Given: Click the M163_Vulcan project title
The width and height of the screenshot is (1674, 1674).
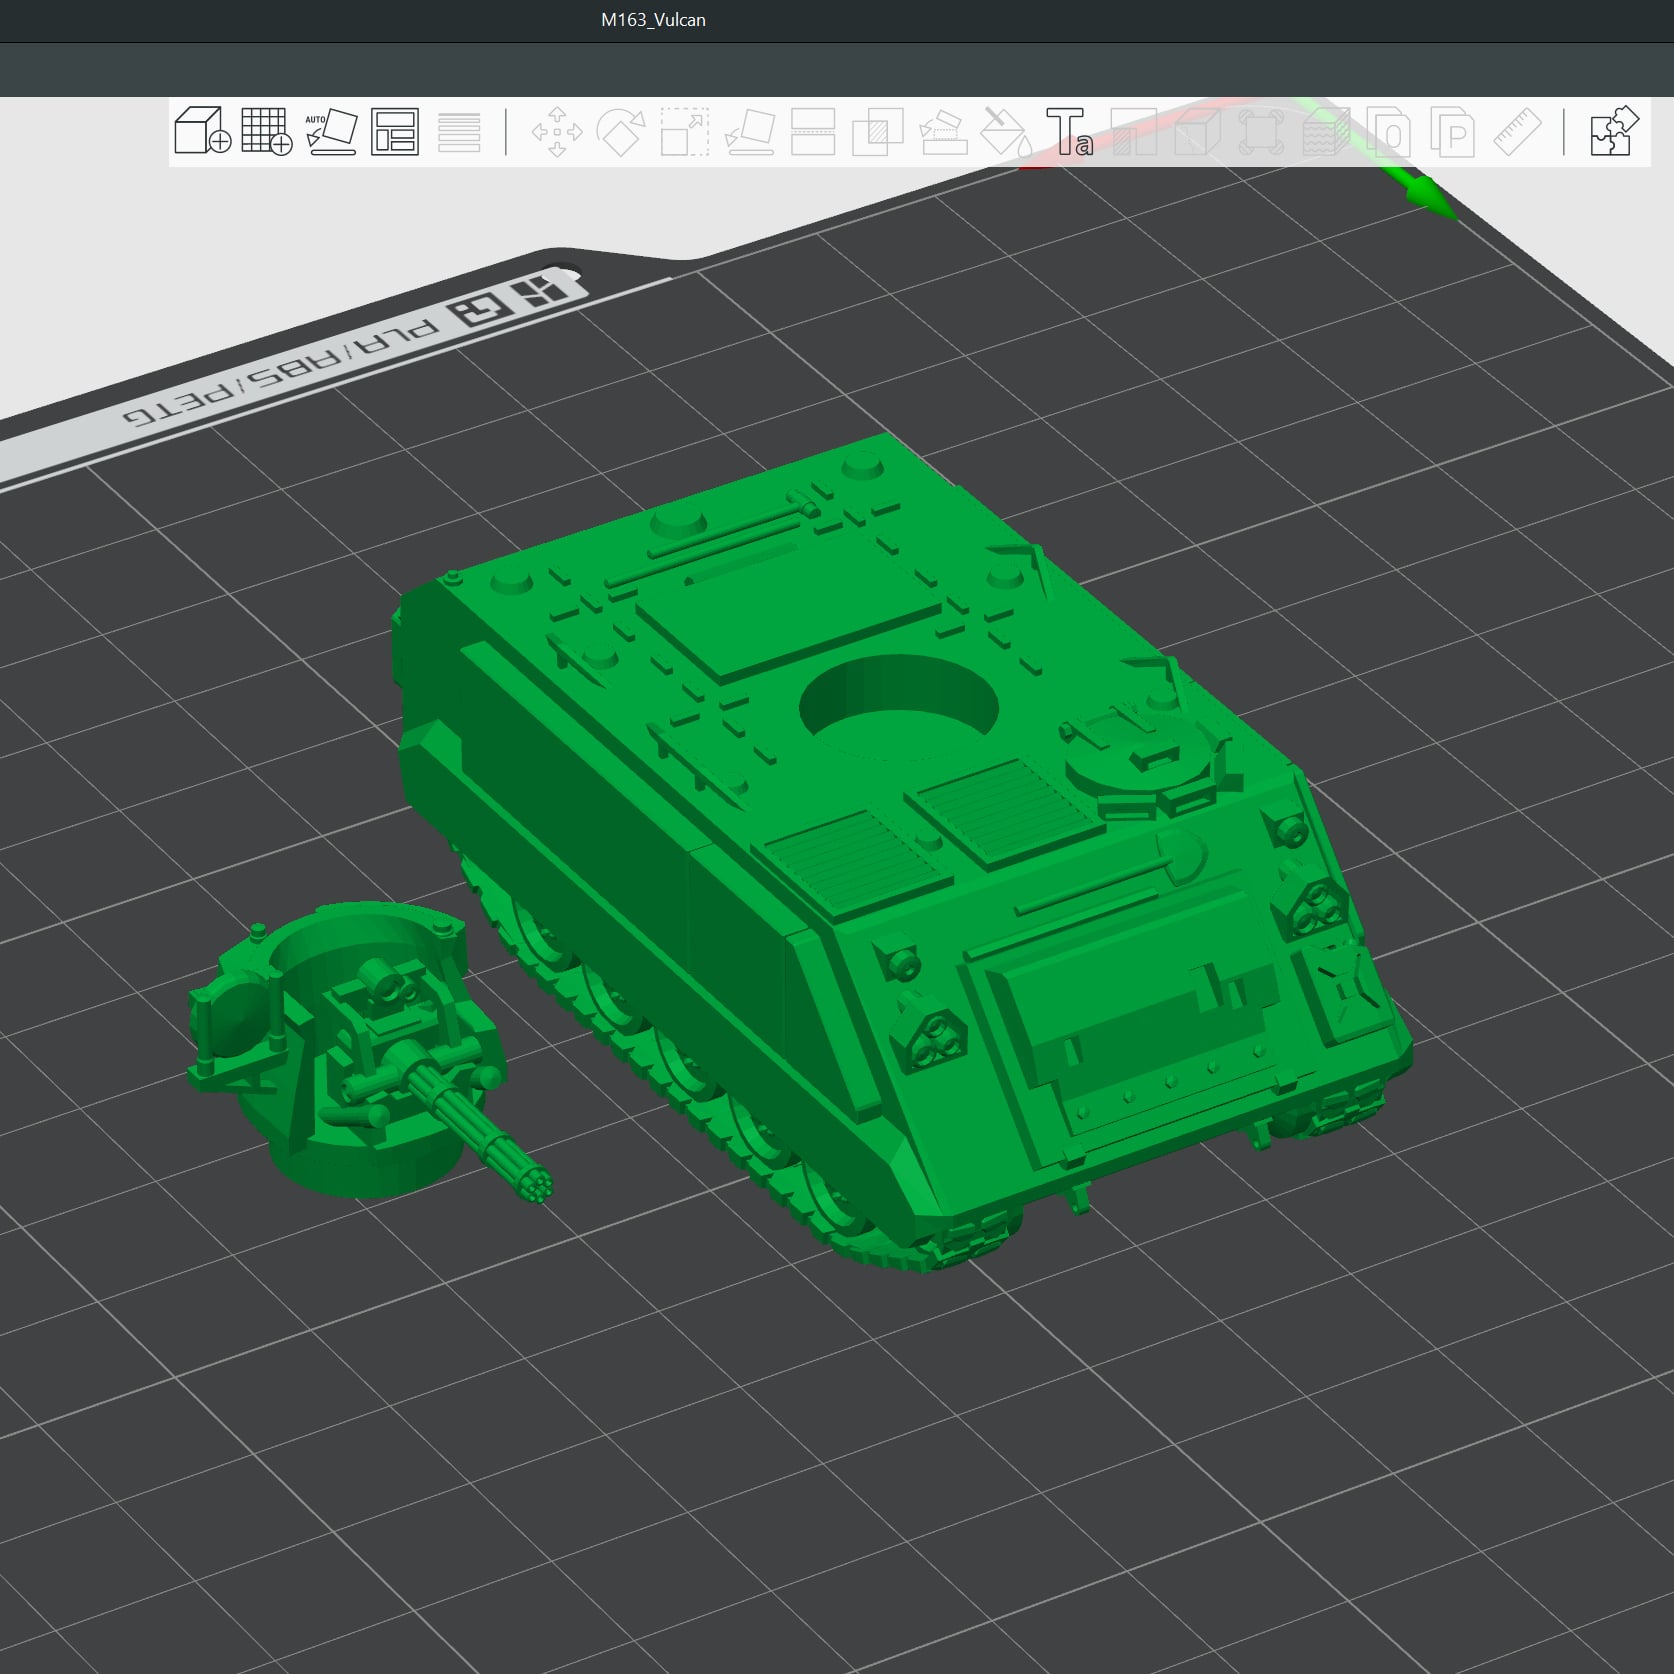Looking at the screenshot, I should pos(653,20).
